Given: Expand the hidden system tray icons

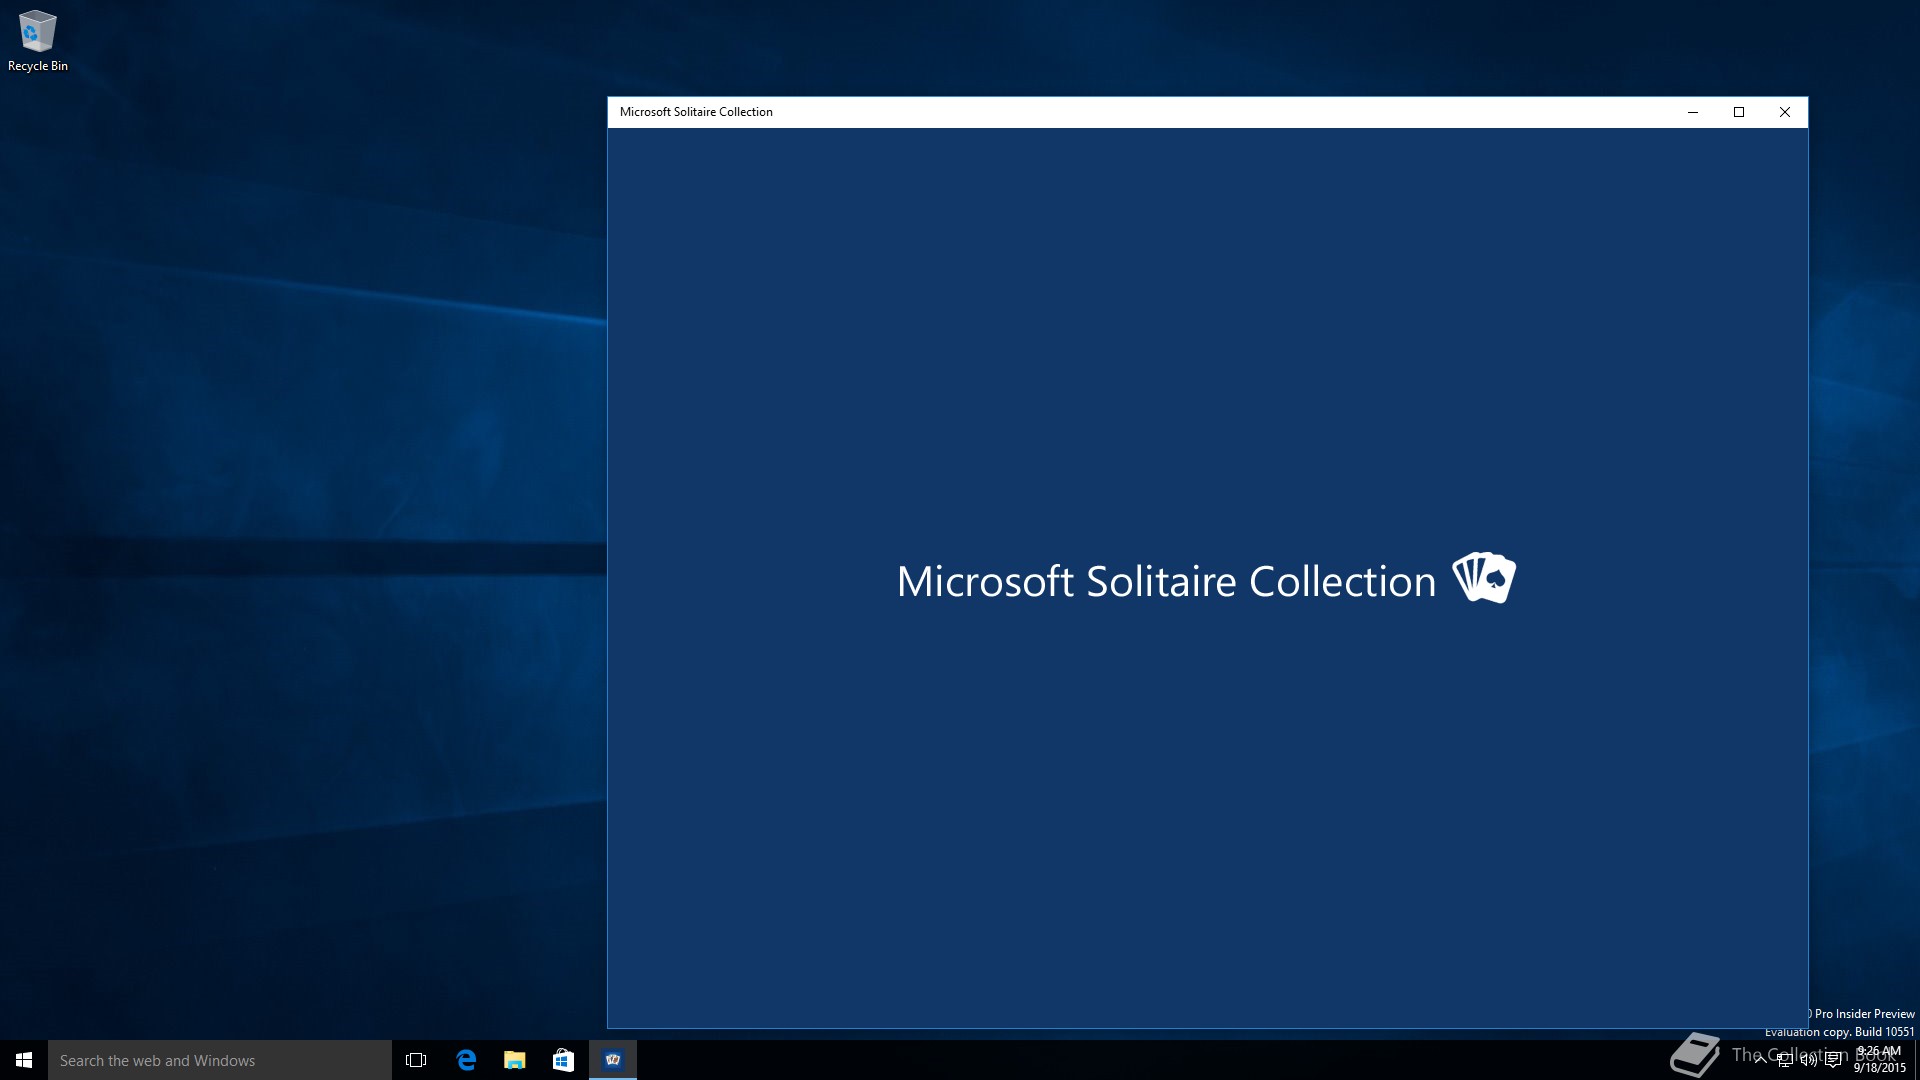Looking at the screenshot, I should click(1761, 1060).
